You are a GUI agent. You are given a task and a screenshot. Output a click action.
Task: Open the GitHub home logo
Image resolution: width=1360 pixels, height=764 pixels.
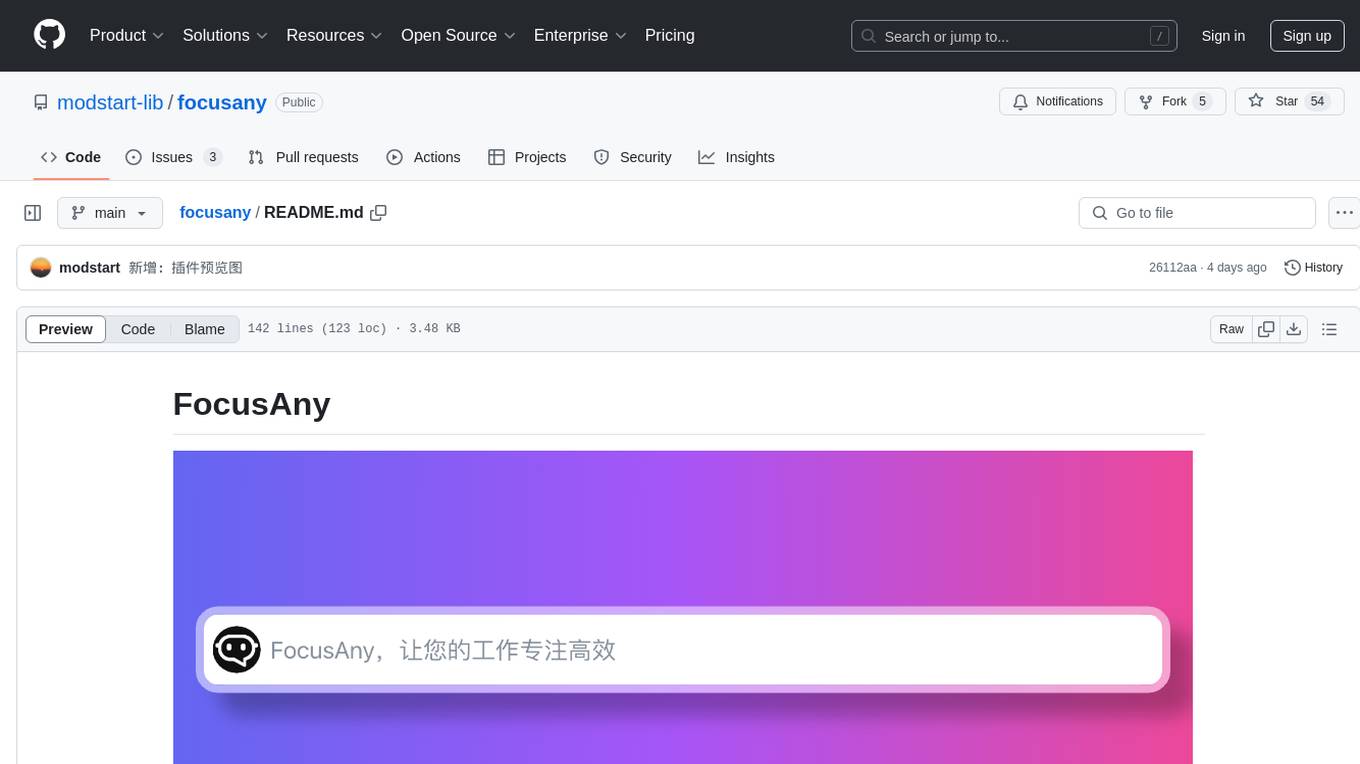[x=49, y=35]
